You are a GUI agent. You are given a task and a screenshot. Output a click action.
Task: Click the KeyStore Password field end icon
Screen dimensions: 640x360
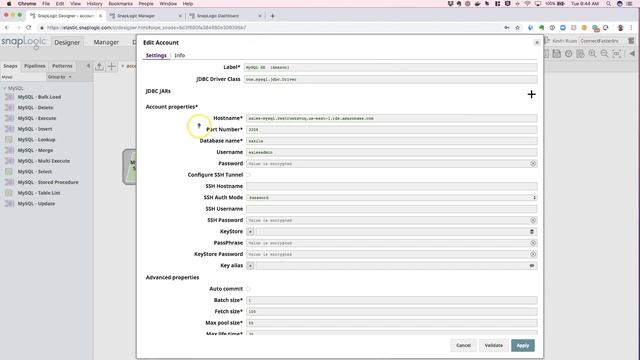point(533,254)
